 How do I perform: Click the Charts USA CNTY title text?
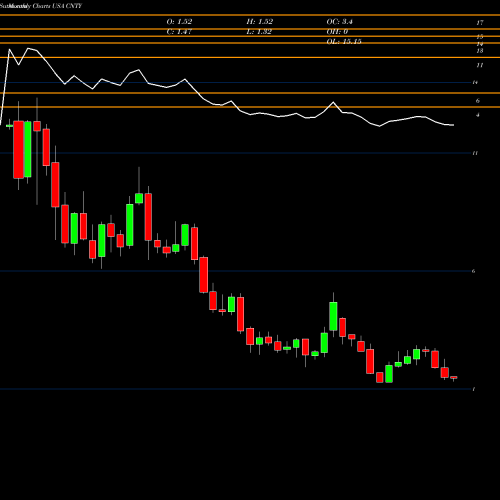coord(57,6)
